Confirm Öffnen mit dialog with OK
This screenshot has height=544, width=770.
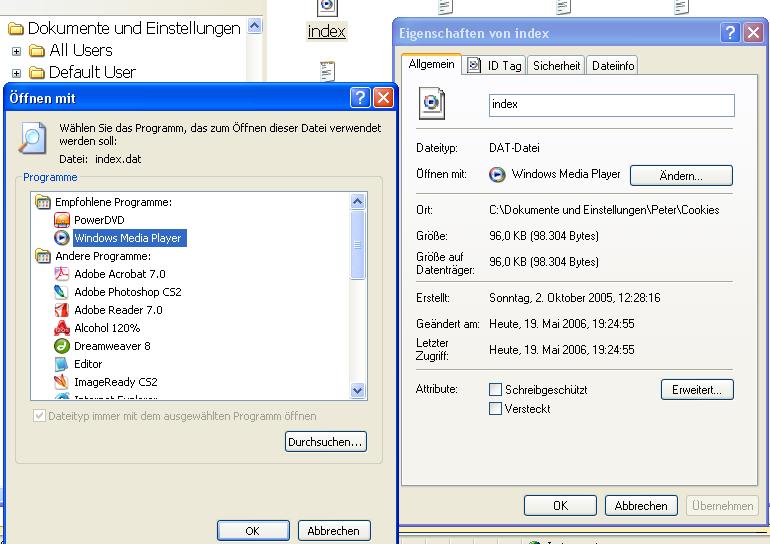click(x=253, y=531)
